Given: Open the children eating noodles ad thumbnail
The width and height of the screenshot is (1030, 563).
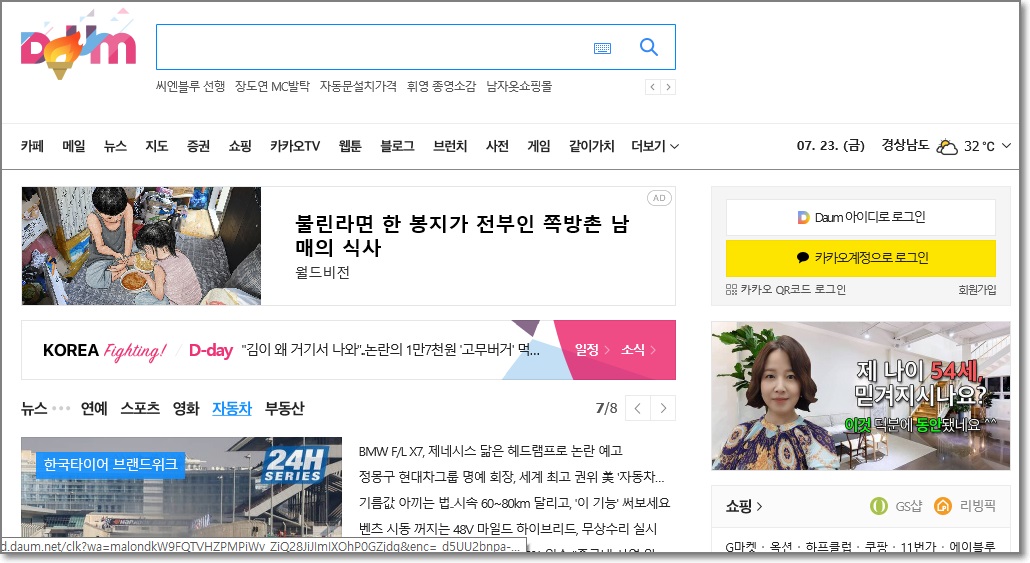Looking at the screenshot, I should [141, 246].
